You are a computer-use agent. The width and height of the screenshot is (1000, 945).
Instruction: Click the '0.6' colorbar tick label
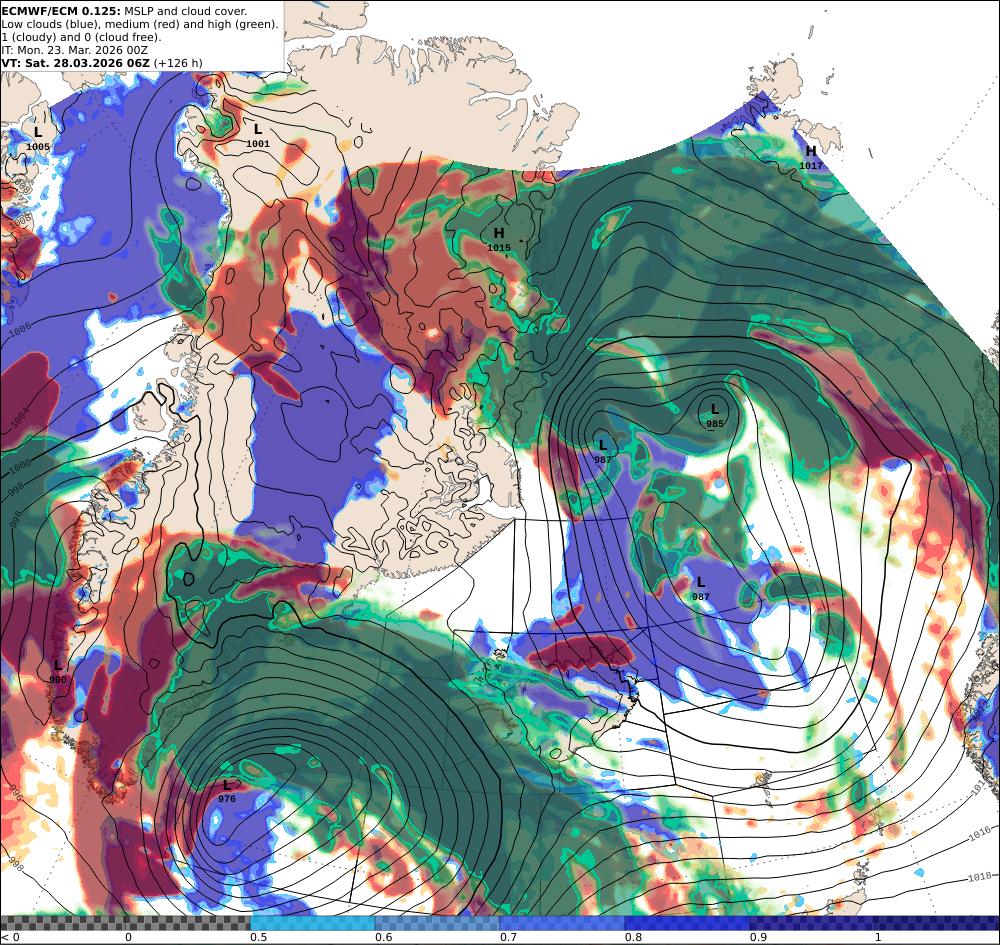tap(384, 937)
